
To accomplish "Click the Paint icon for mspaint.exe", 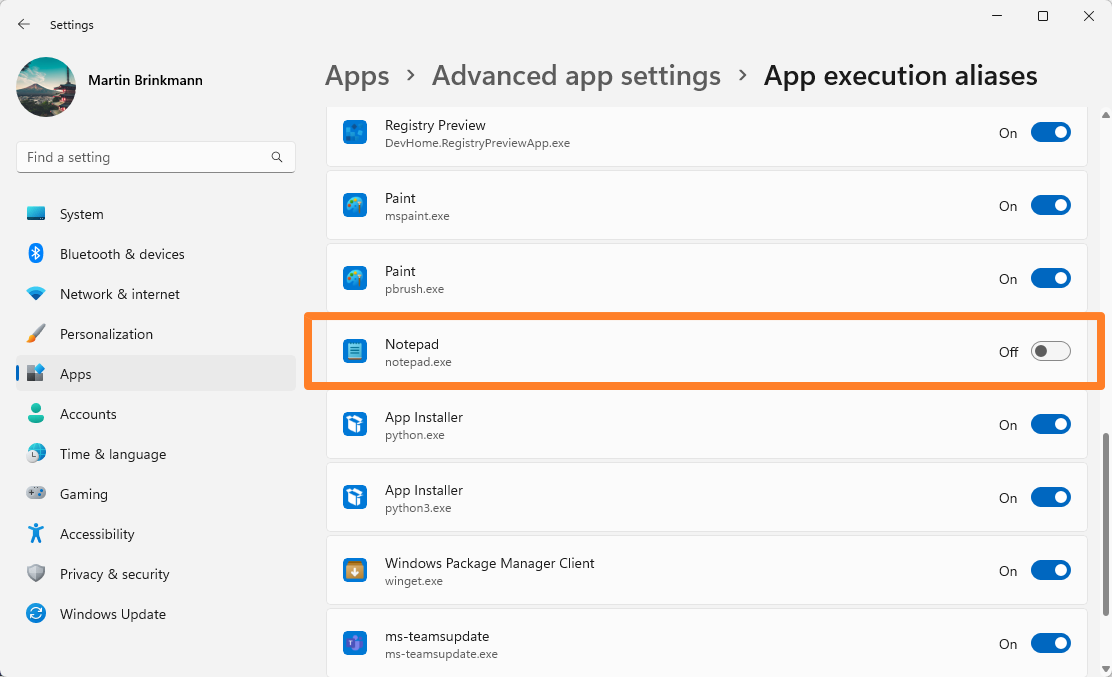I will click(x=355, y=206).
